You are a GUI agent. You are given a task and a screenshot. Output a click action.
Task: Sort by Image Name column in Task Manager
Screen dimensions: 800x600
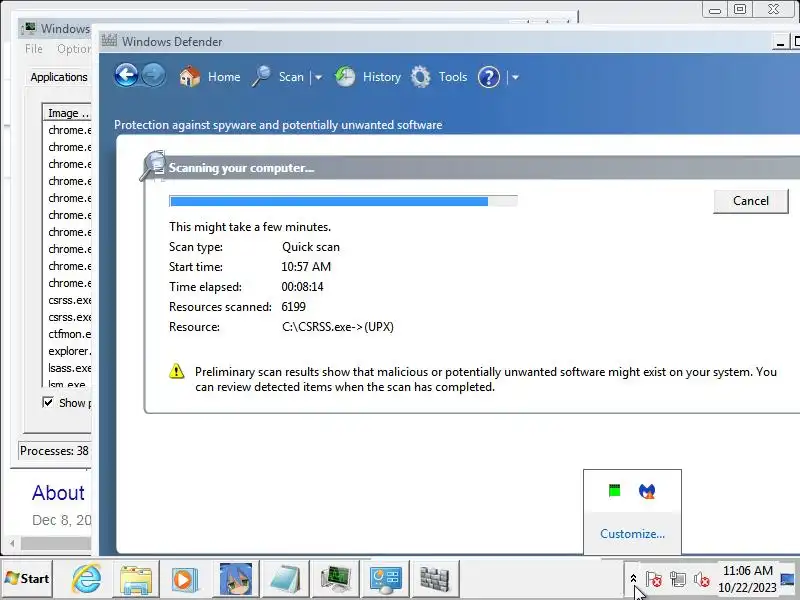67,113
